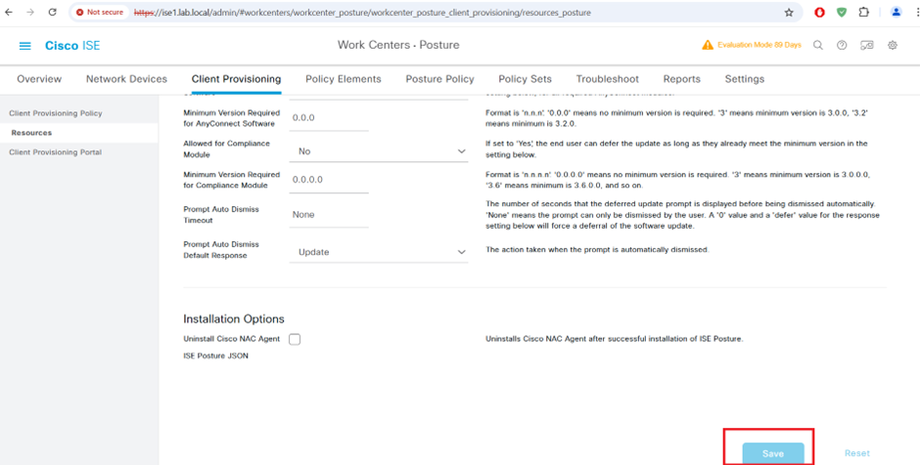Go to the Troubleshoot tab
Screen dimensions: 920x465
pyautogui.click(x=607, y=79)
